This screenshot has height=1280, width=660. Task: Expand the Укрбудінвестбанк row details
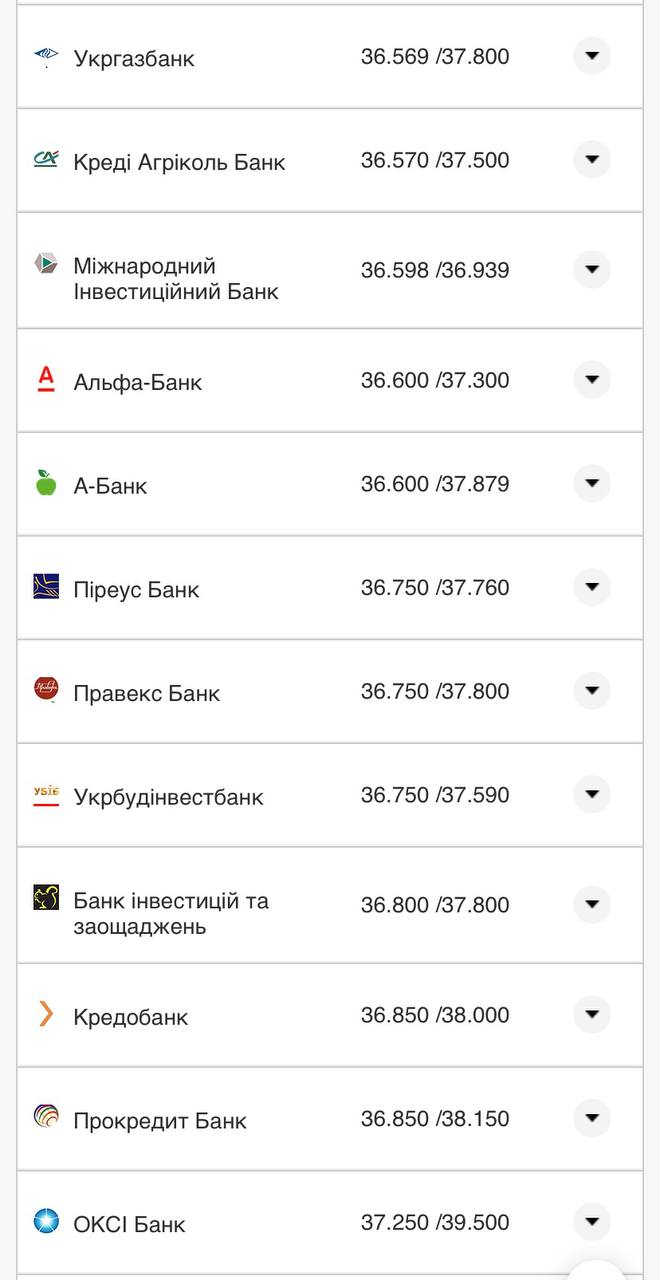pyautogui.click(x=592, y=794)
